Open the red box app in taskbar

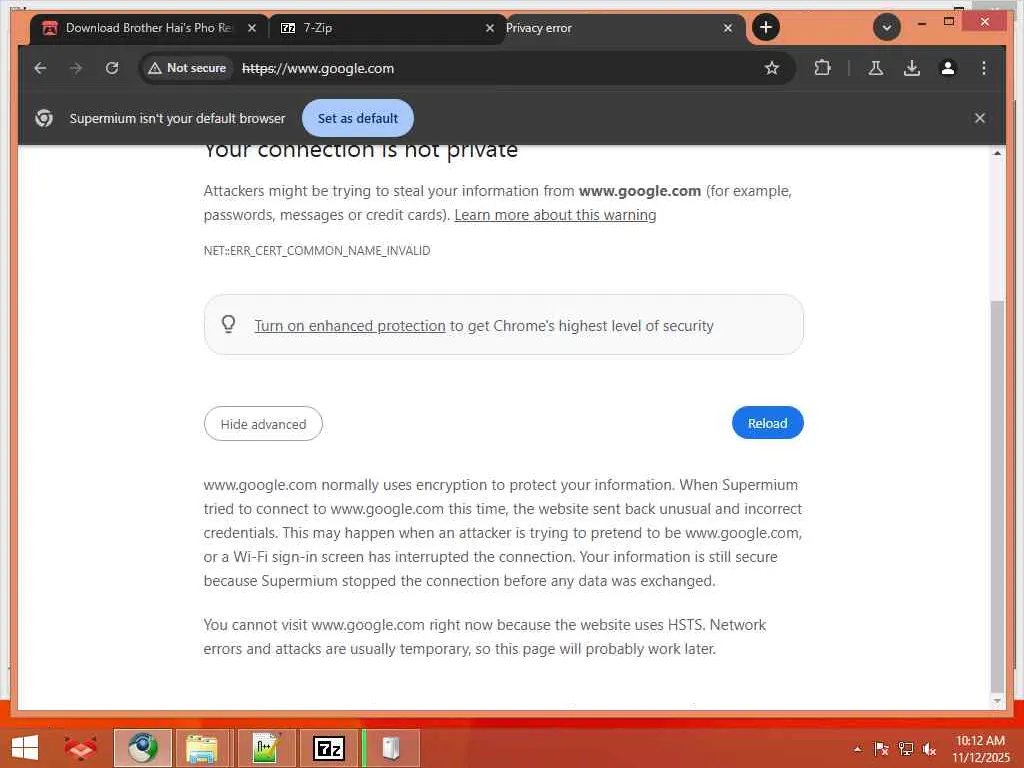(x=80, y=748)
